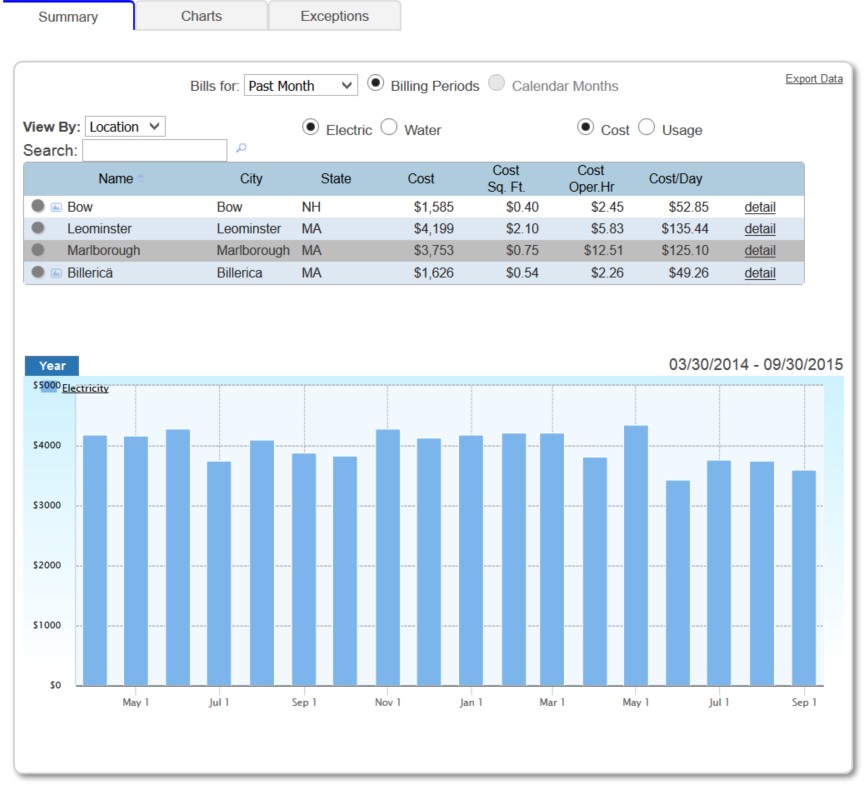Image resolution: width=866 pixels, height=788 pixels.
Task: Enable the Billing Periods option
Action: (x=374, y=85)
